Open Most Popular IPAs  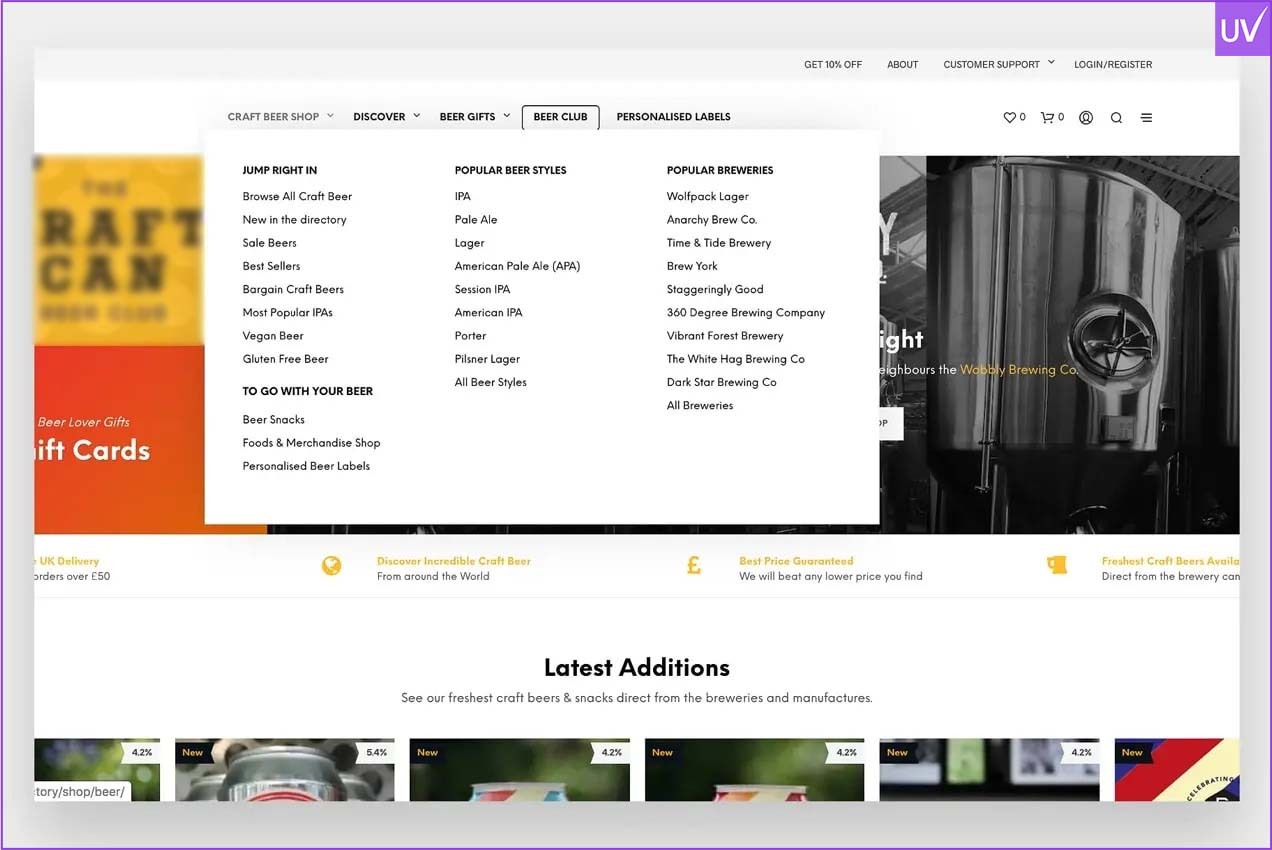point(287,312)
